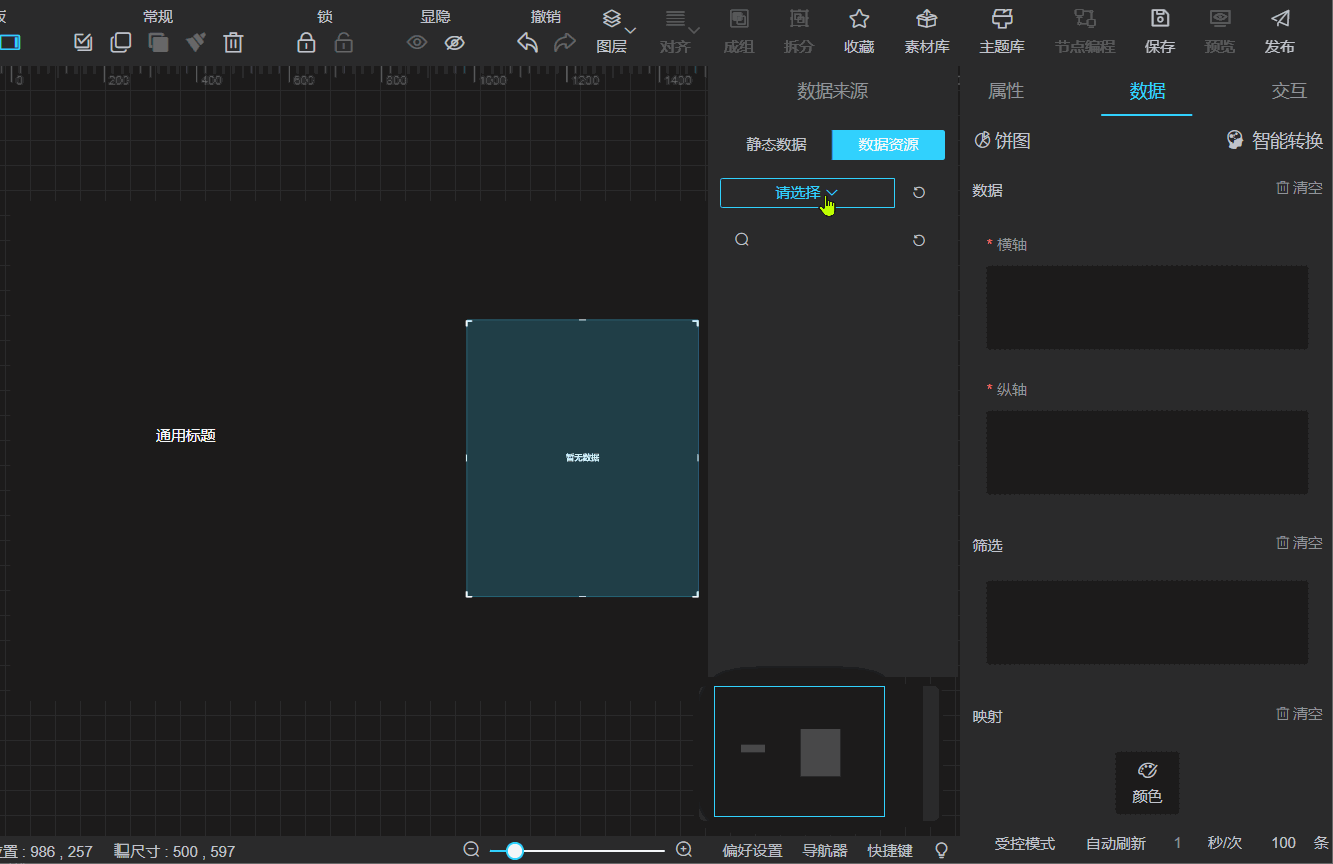Screen dimensions: 1333x864
Task: Click the format brush icon under 常规
Action: [196, 42]
